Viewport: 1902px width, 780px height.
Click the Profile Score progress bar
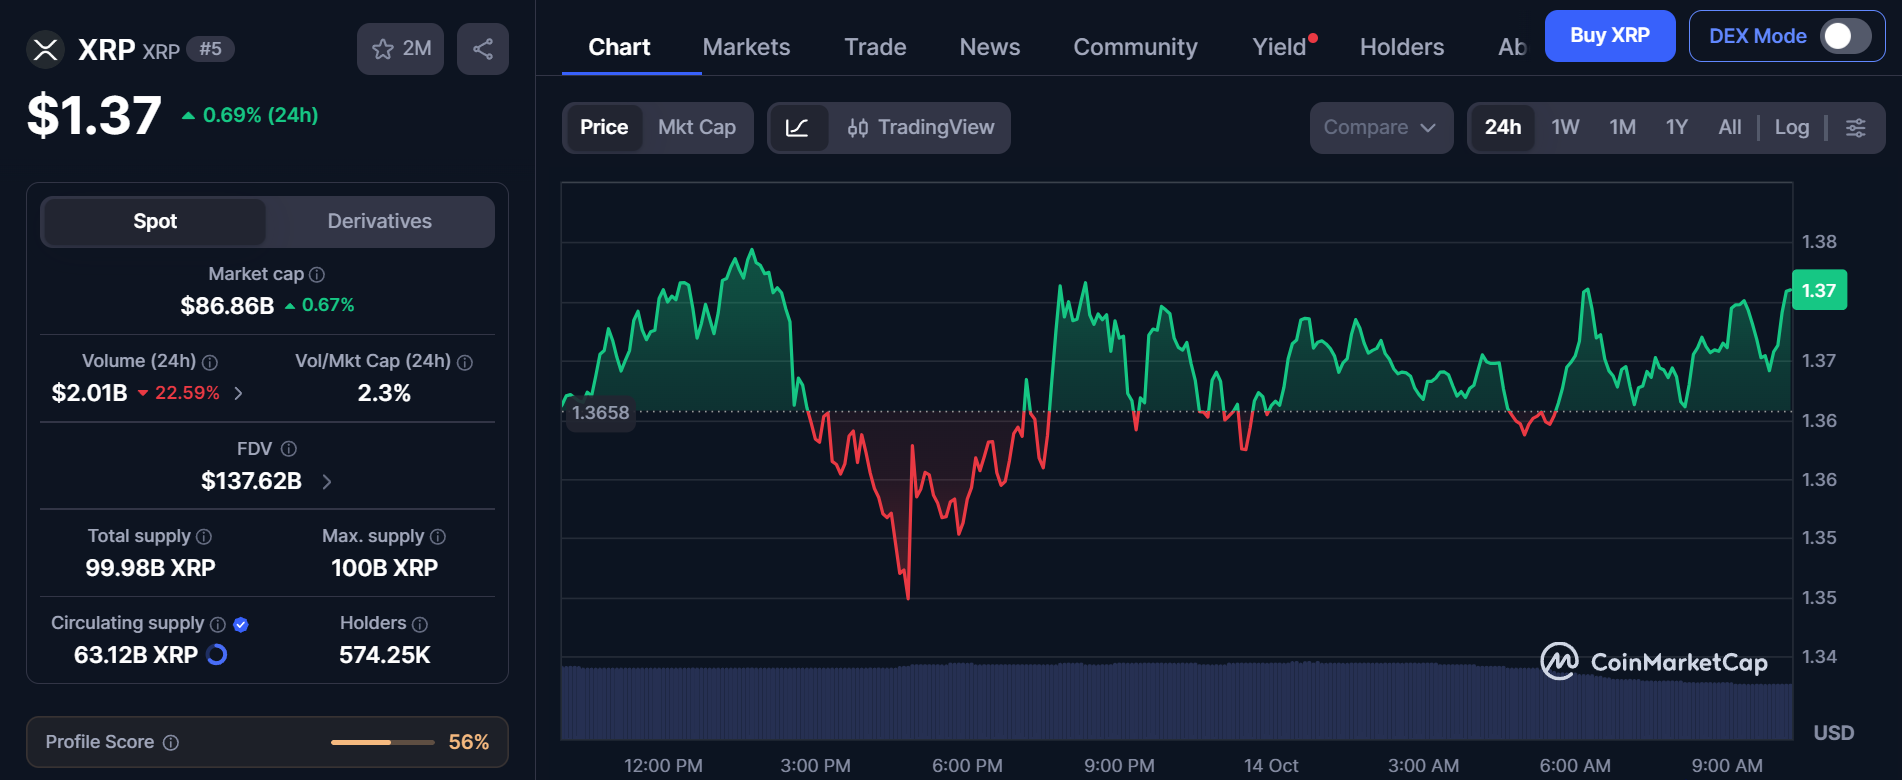click(383, 742)
